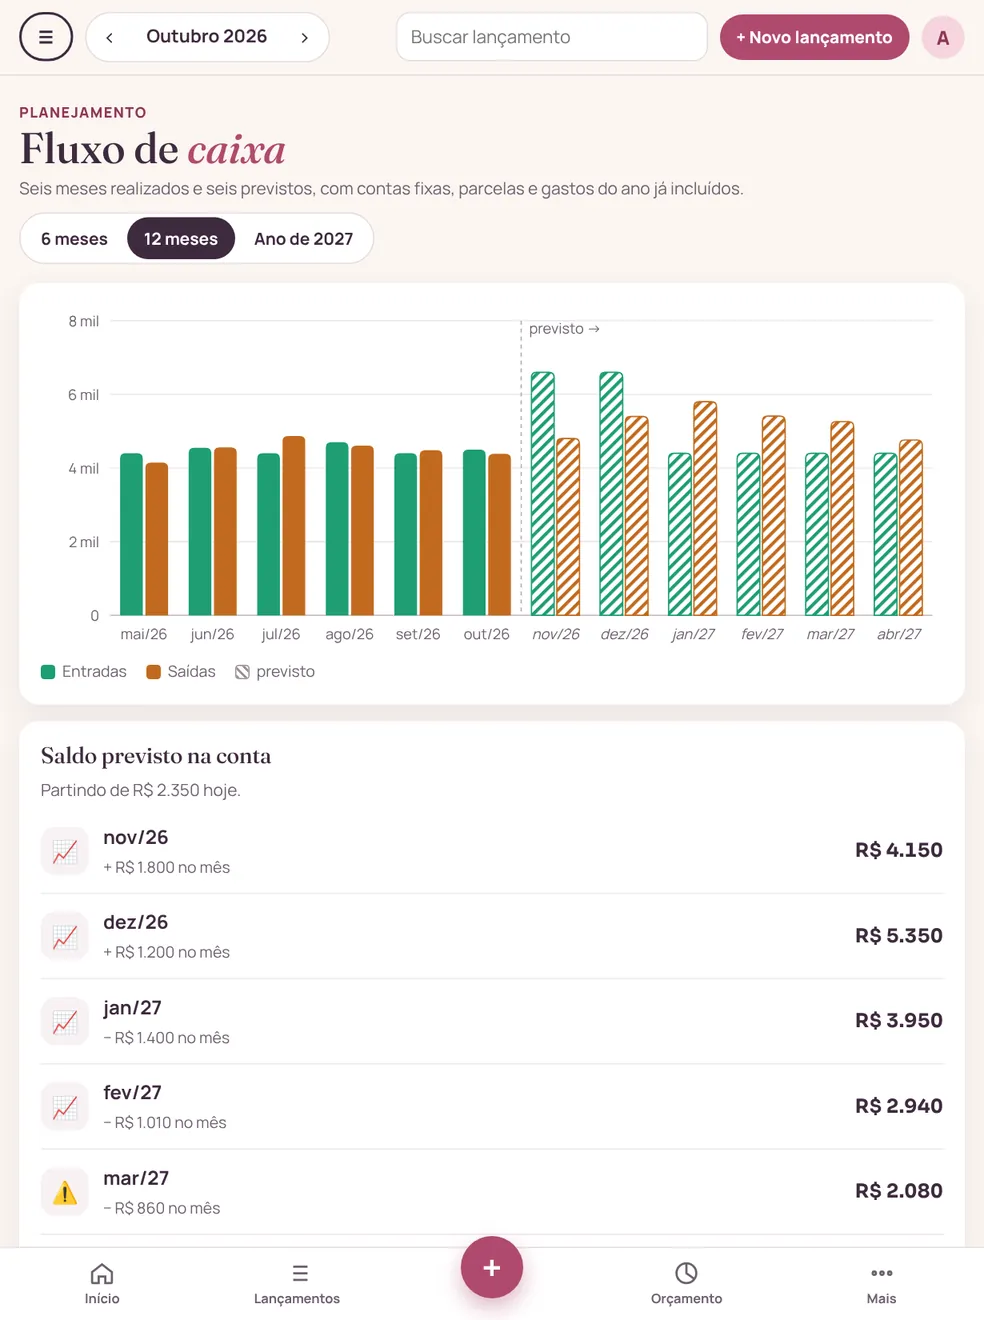Click chart icon in fev/27 row
This screenshot has width=984, height=1320.
click(65, 1107)
